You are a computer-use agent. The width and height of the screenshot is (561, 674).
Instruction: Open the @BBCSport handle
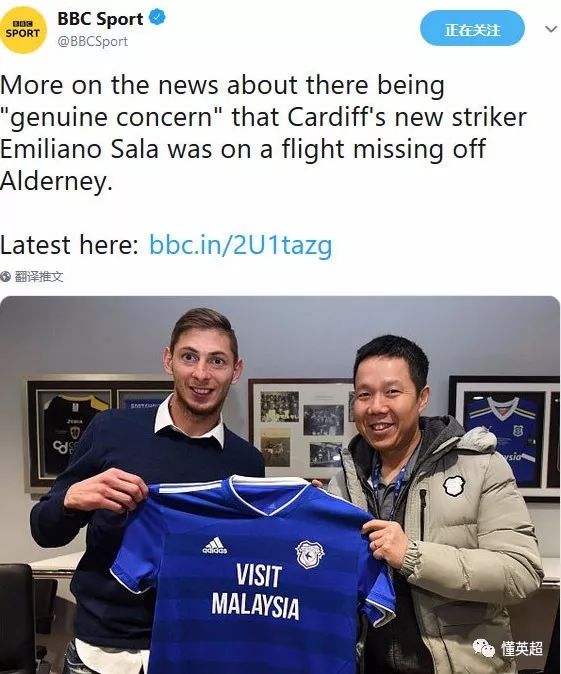point(92,41)
